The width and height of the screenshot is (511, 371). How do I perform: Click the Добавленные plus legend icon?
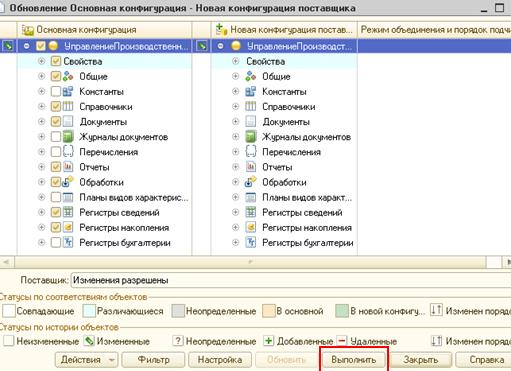pyautogui.click(x=268, y=341)
